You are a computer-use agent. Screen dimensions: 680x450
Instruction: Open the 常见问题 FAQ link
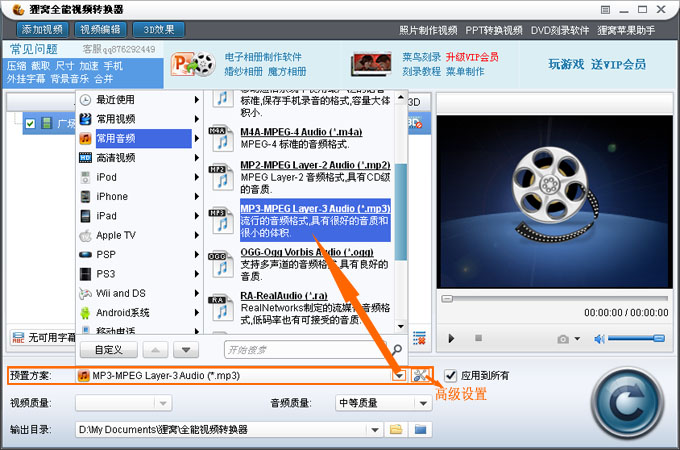34,49
